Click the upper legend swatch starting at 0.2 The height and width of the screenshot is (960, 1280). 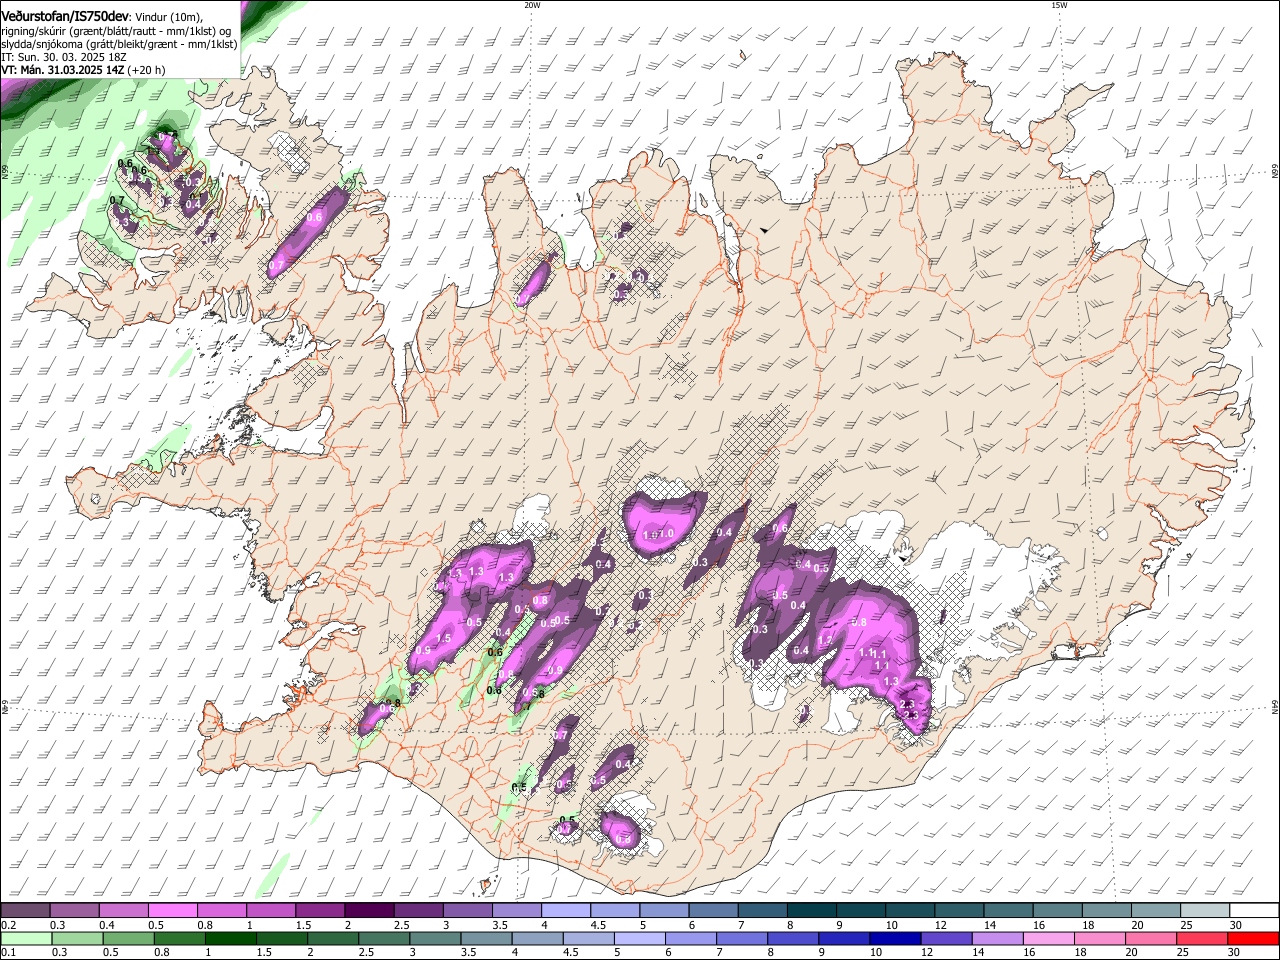click(25, 911)
